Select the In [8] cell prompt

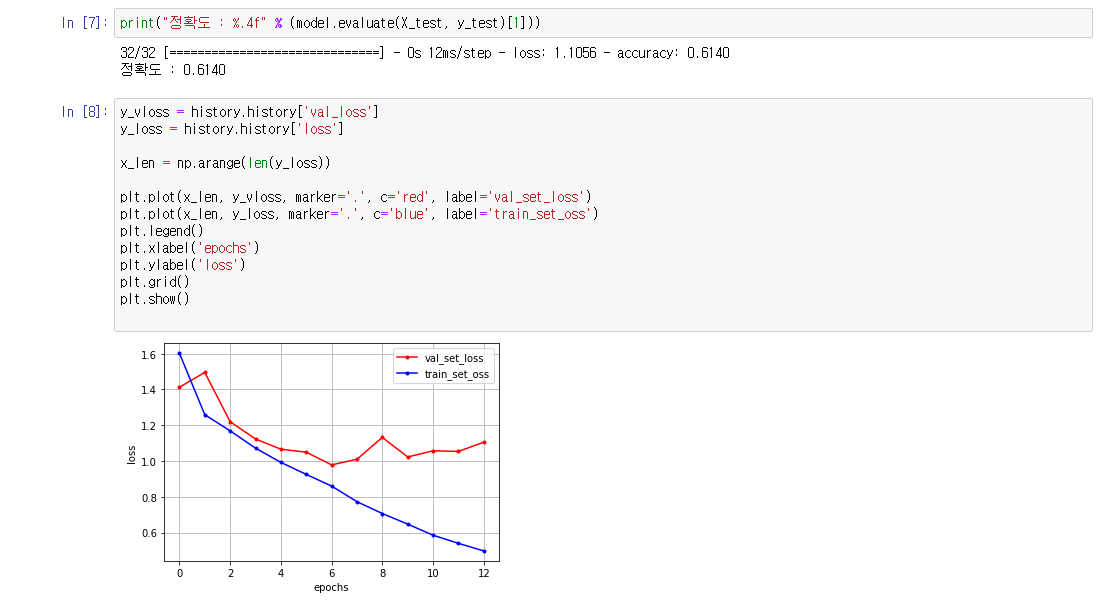[81, 112]
